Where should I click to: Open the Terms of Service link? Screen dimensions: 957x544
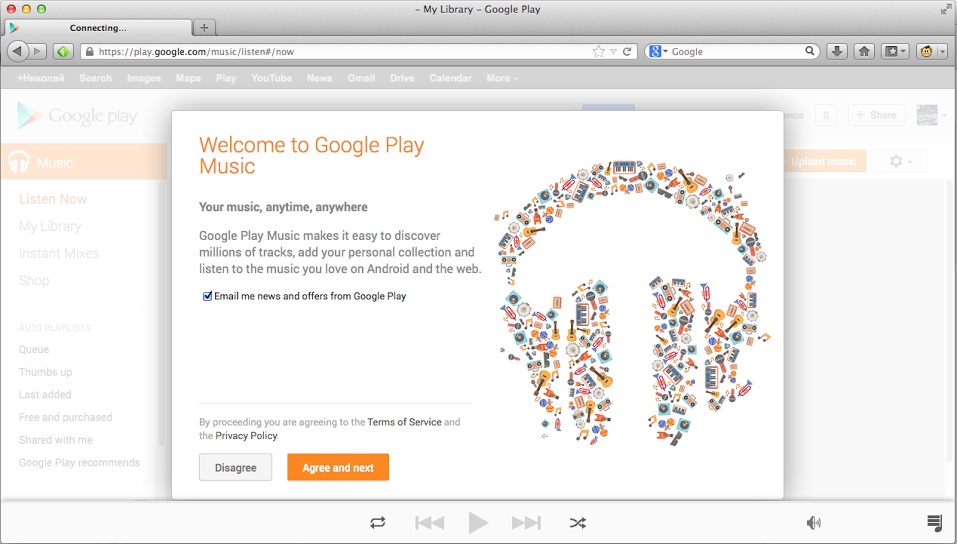point(404,422)
